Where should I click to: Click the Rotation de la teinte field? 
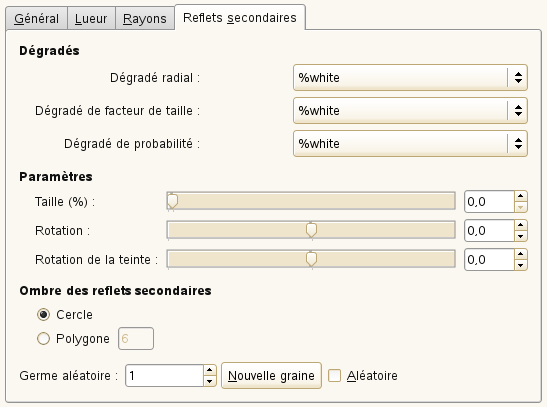click(489, 259)
